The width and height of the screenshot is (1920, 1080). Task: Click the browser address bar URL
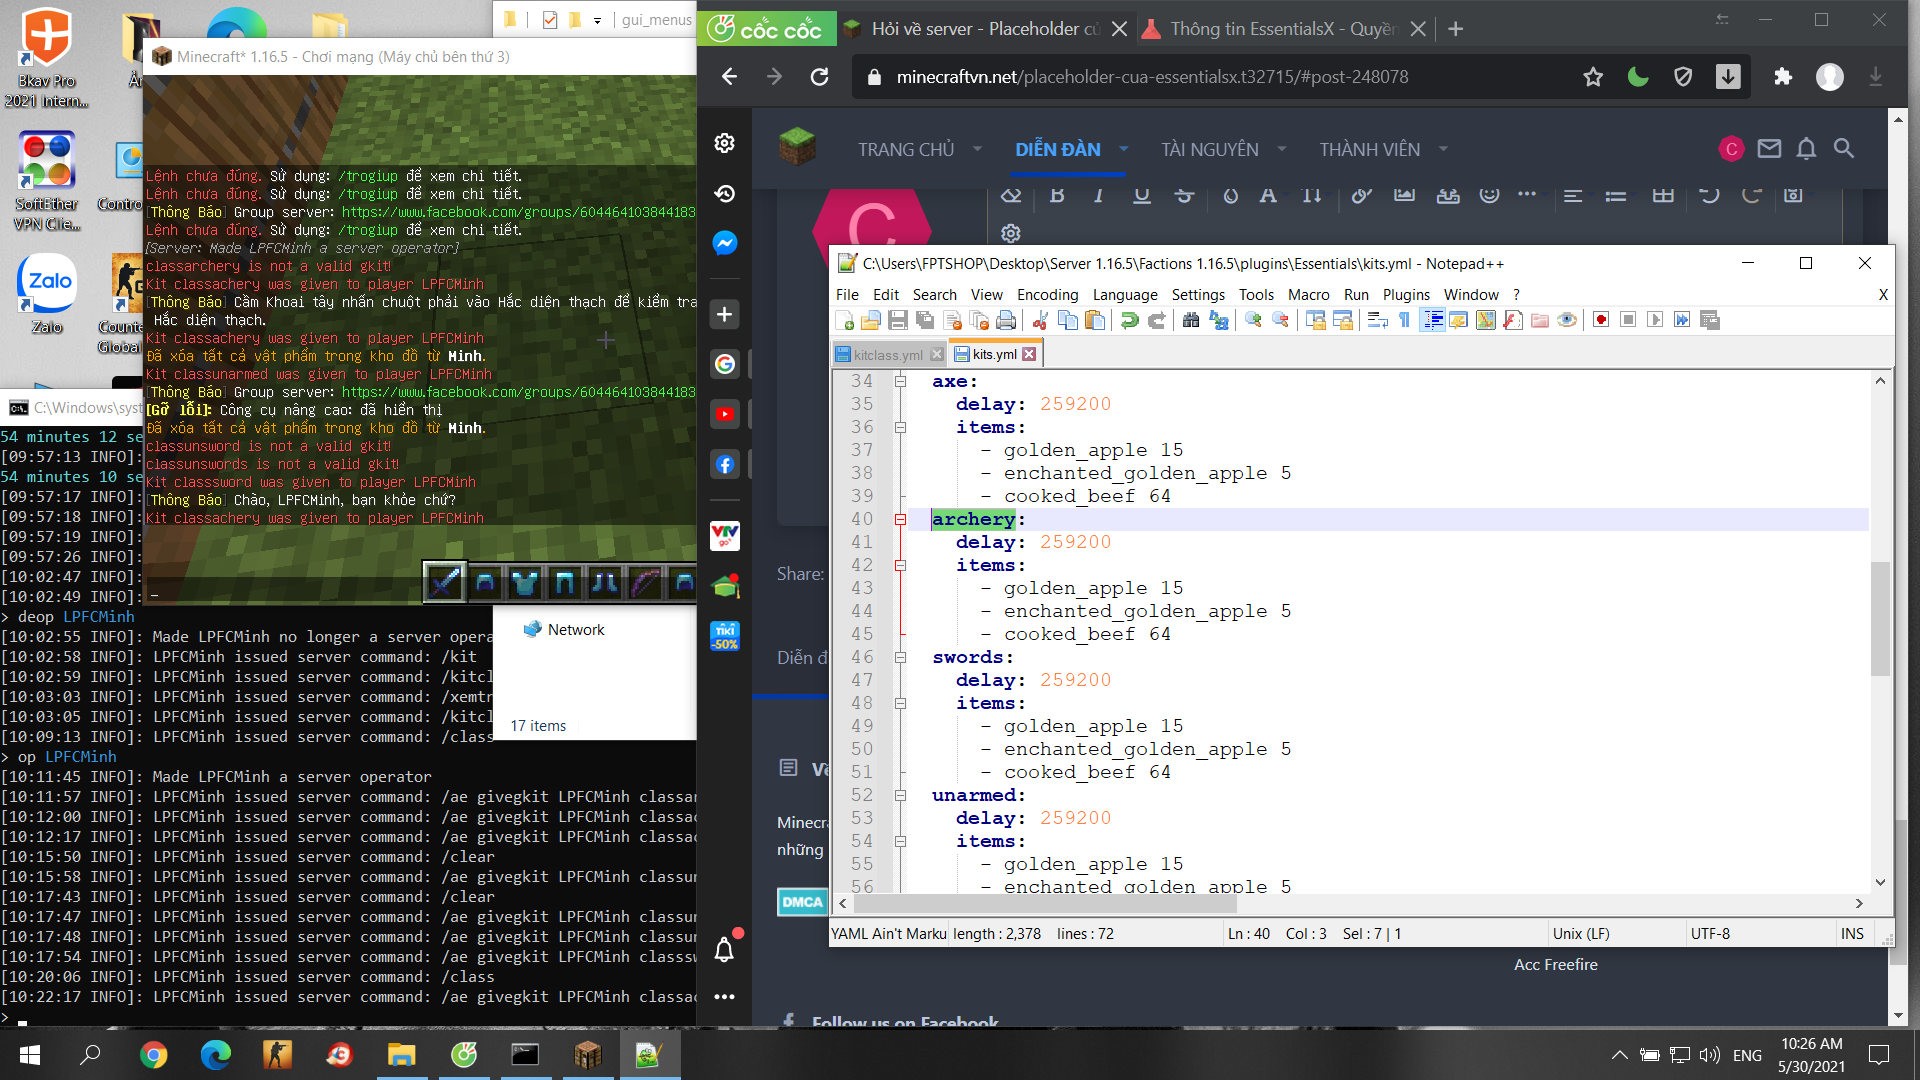tap(1150, 77)
